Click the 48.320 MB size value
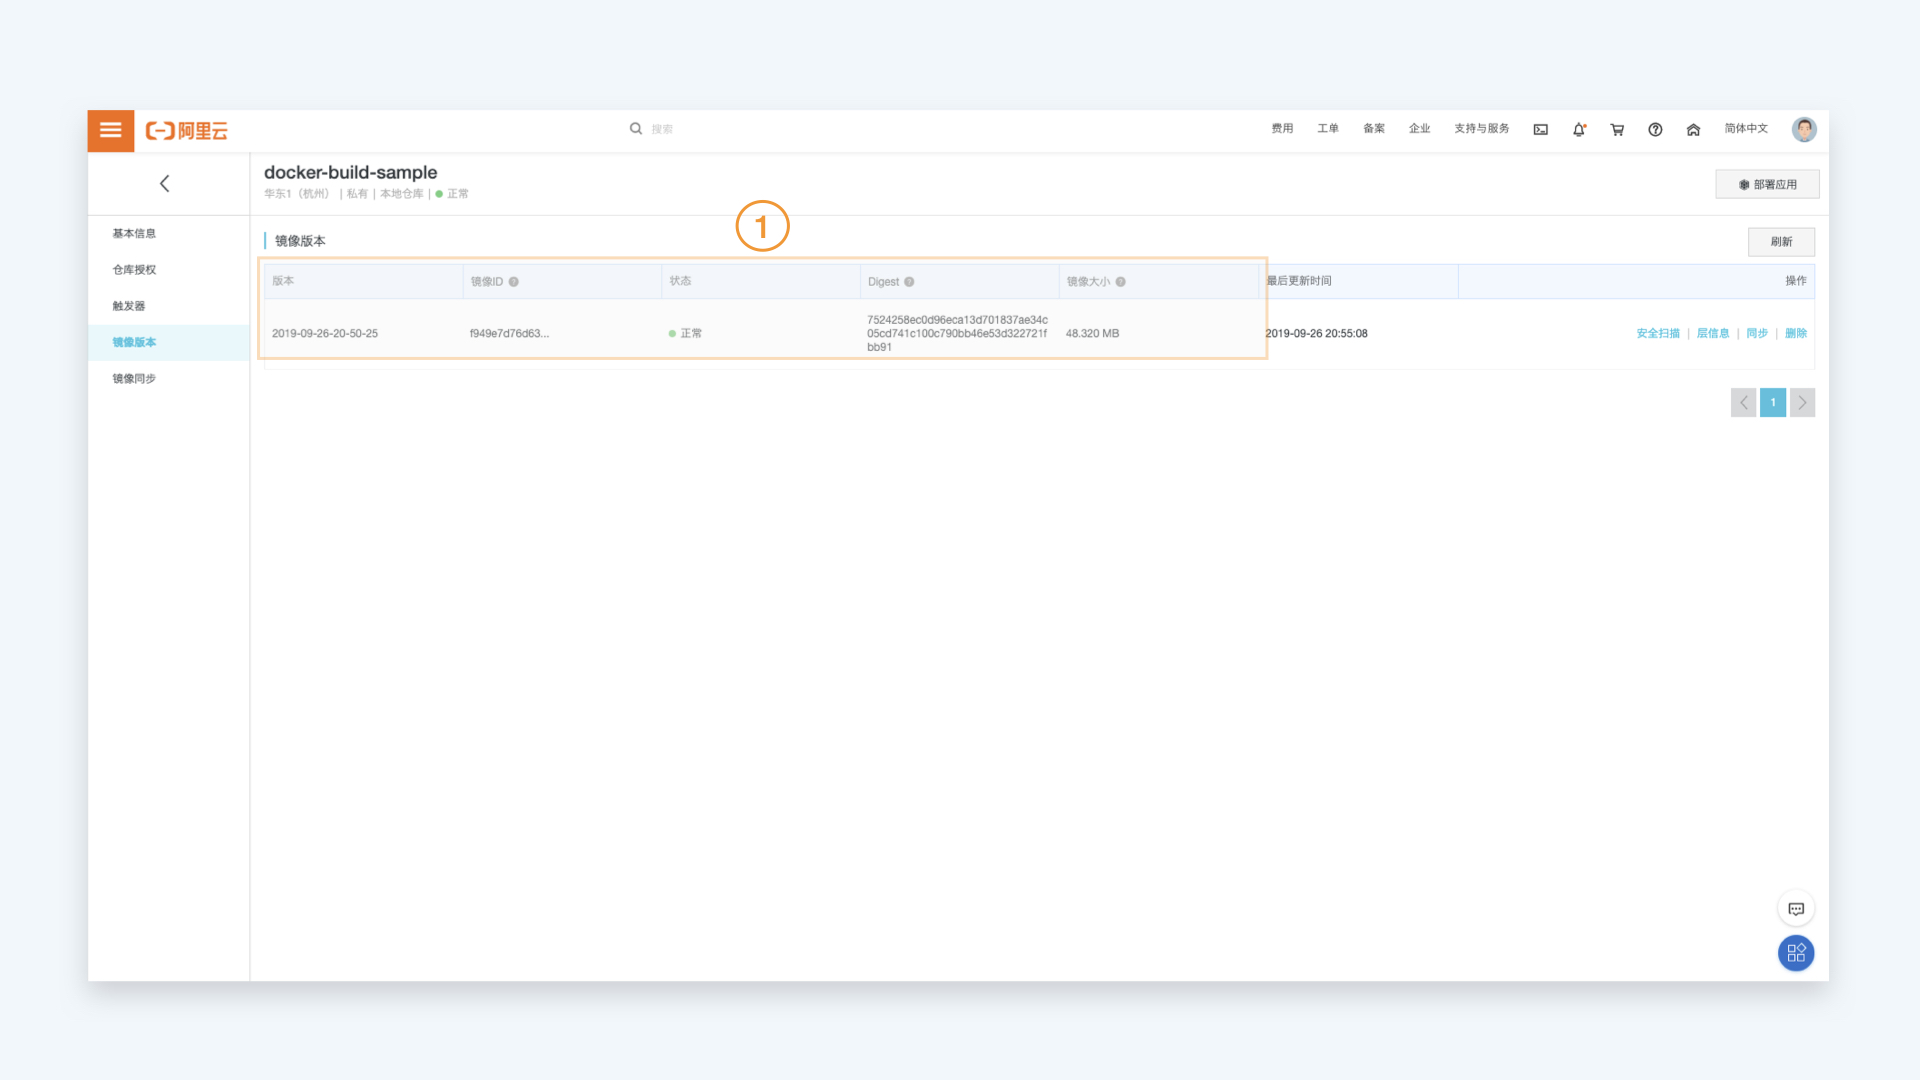 pos(1092,334)
